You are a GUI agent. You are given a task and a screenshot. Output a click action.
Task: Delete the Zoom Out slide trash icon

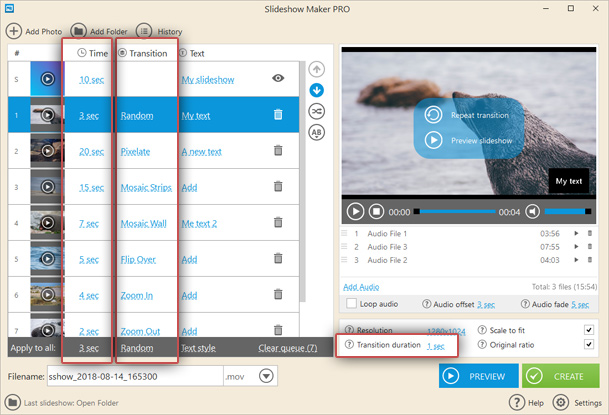point(278,330)
